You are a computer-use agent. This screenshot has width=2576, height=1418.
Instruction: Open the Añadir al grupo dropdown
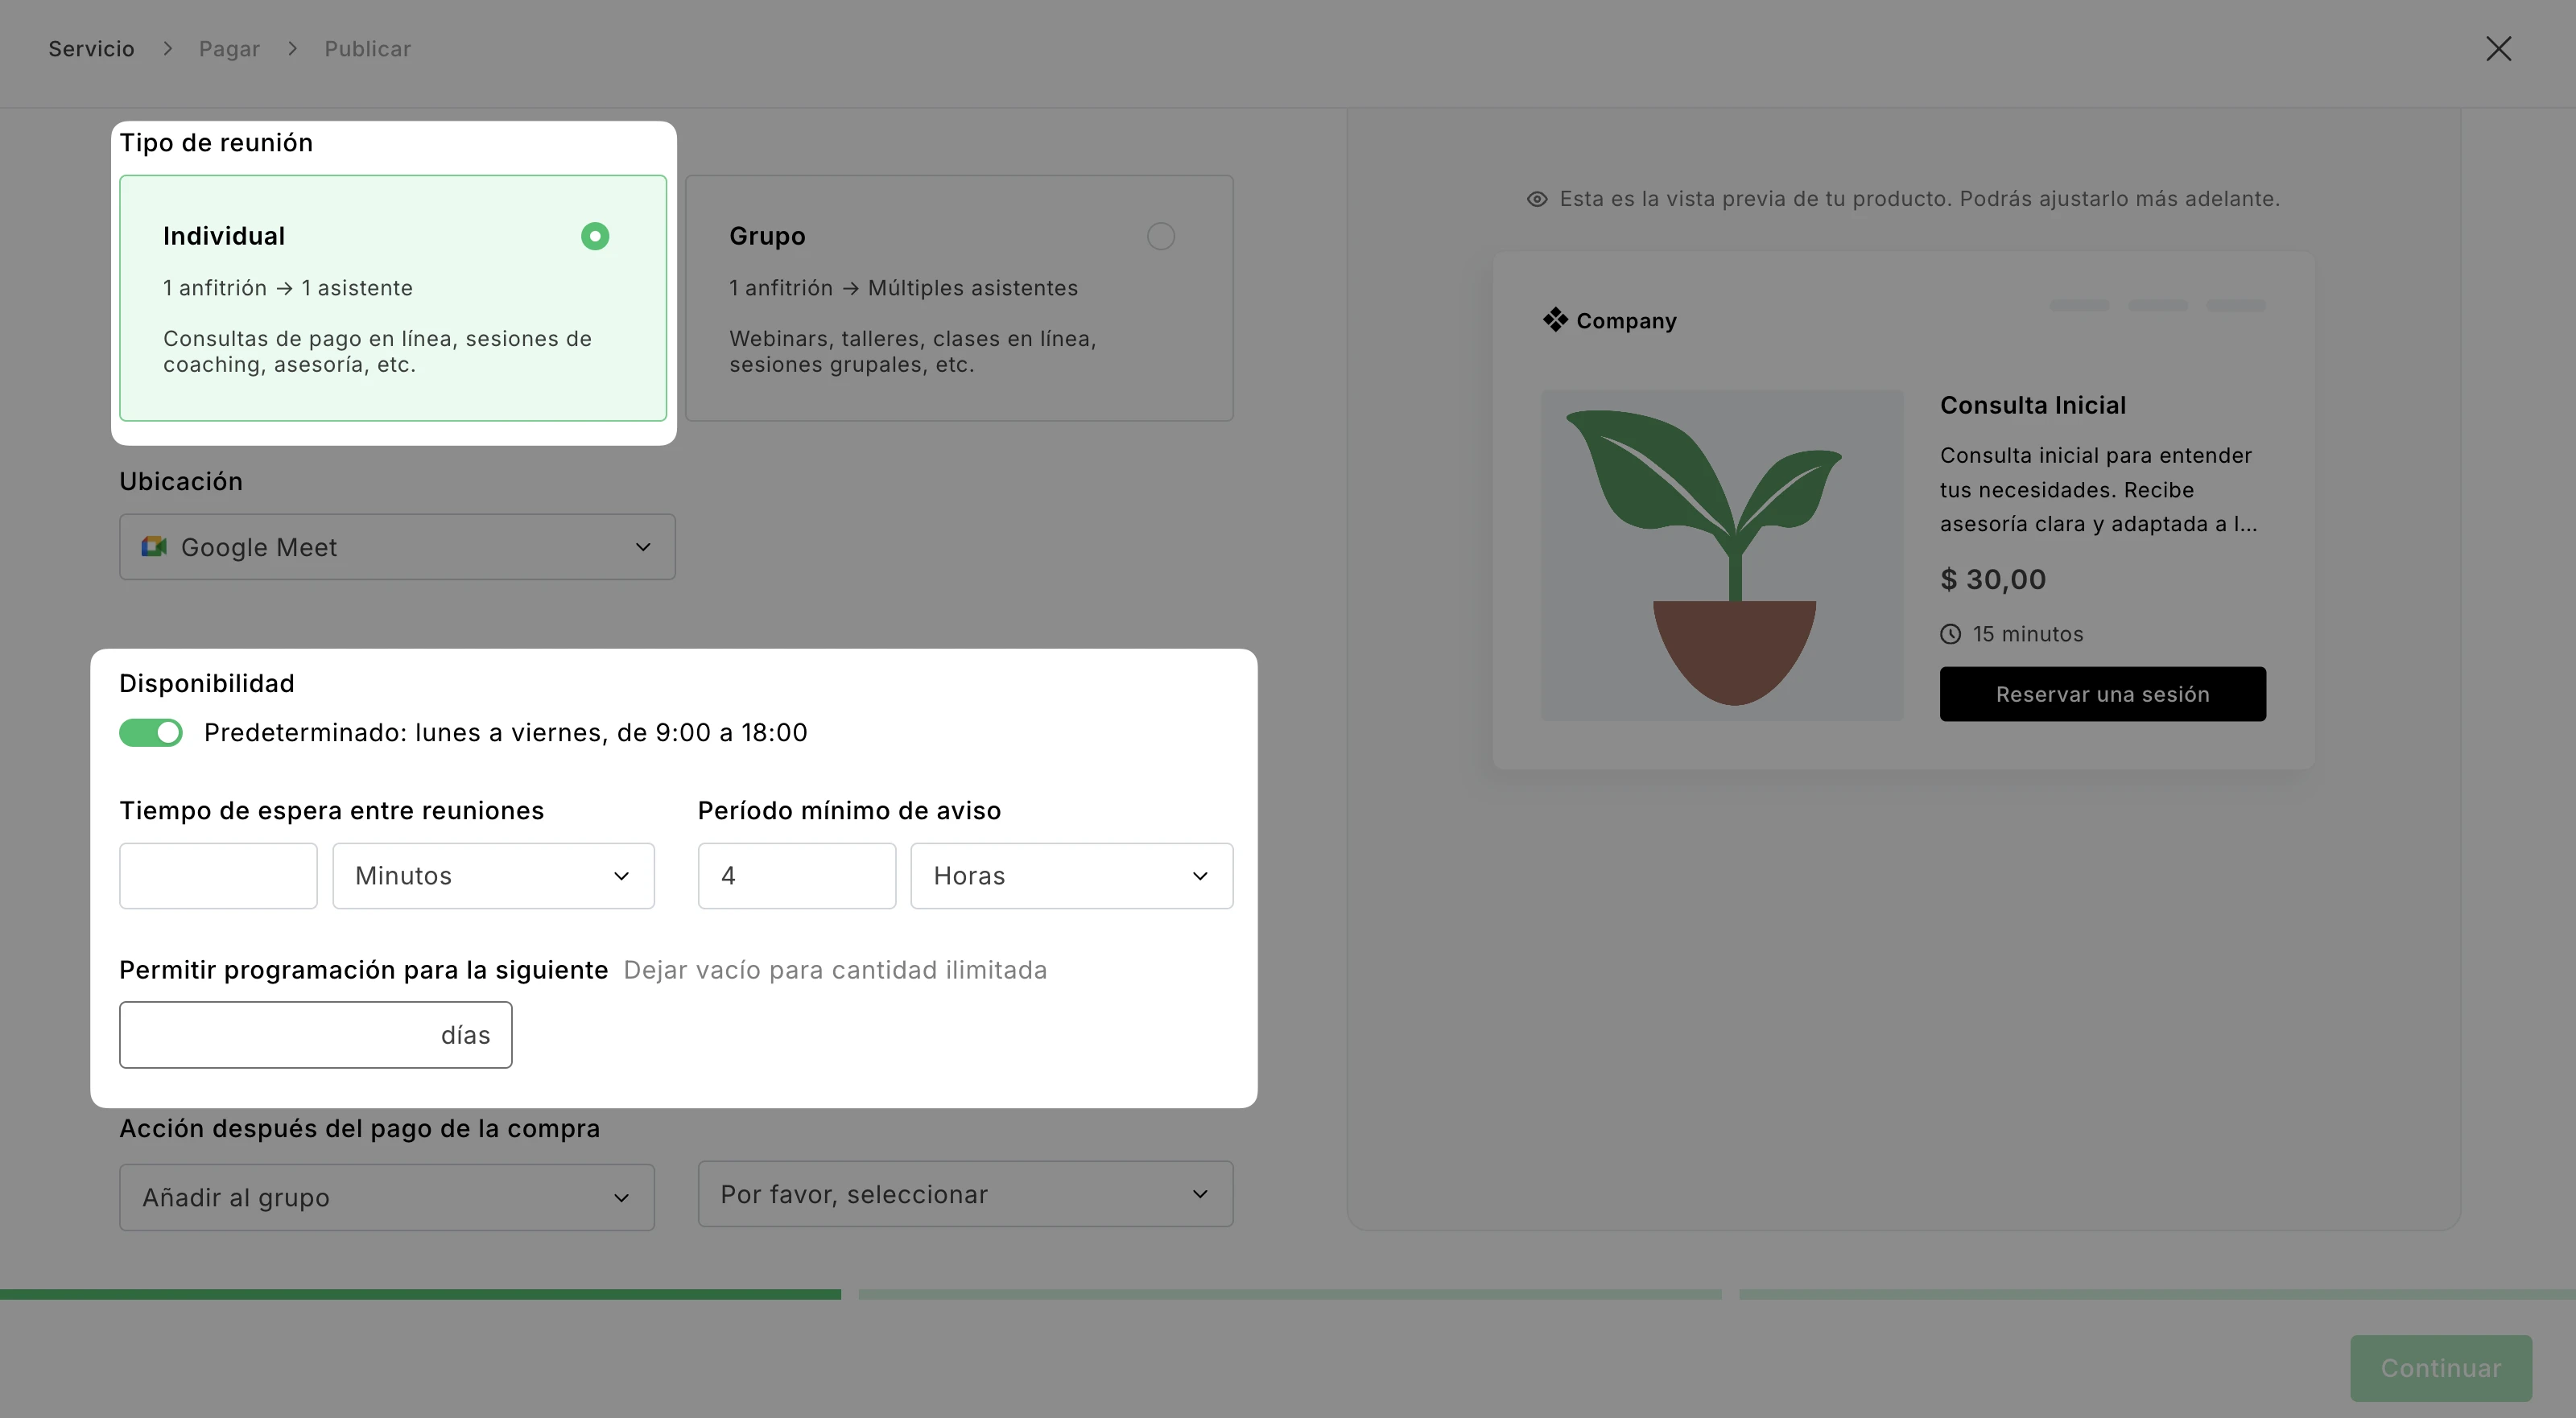click(x=386, y=1197)
